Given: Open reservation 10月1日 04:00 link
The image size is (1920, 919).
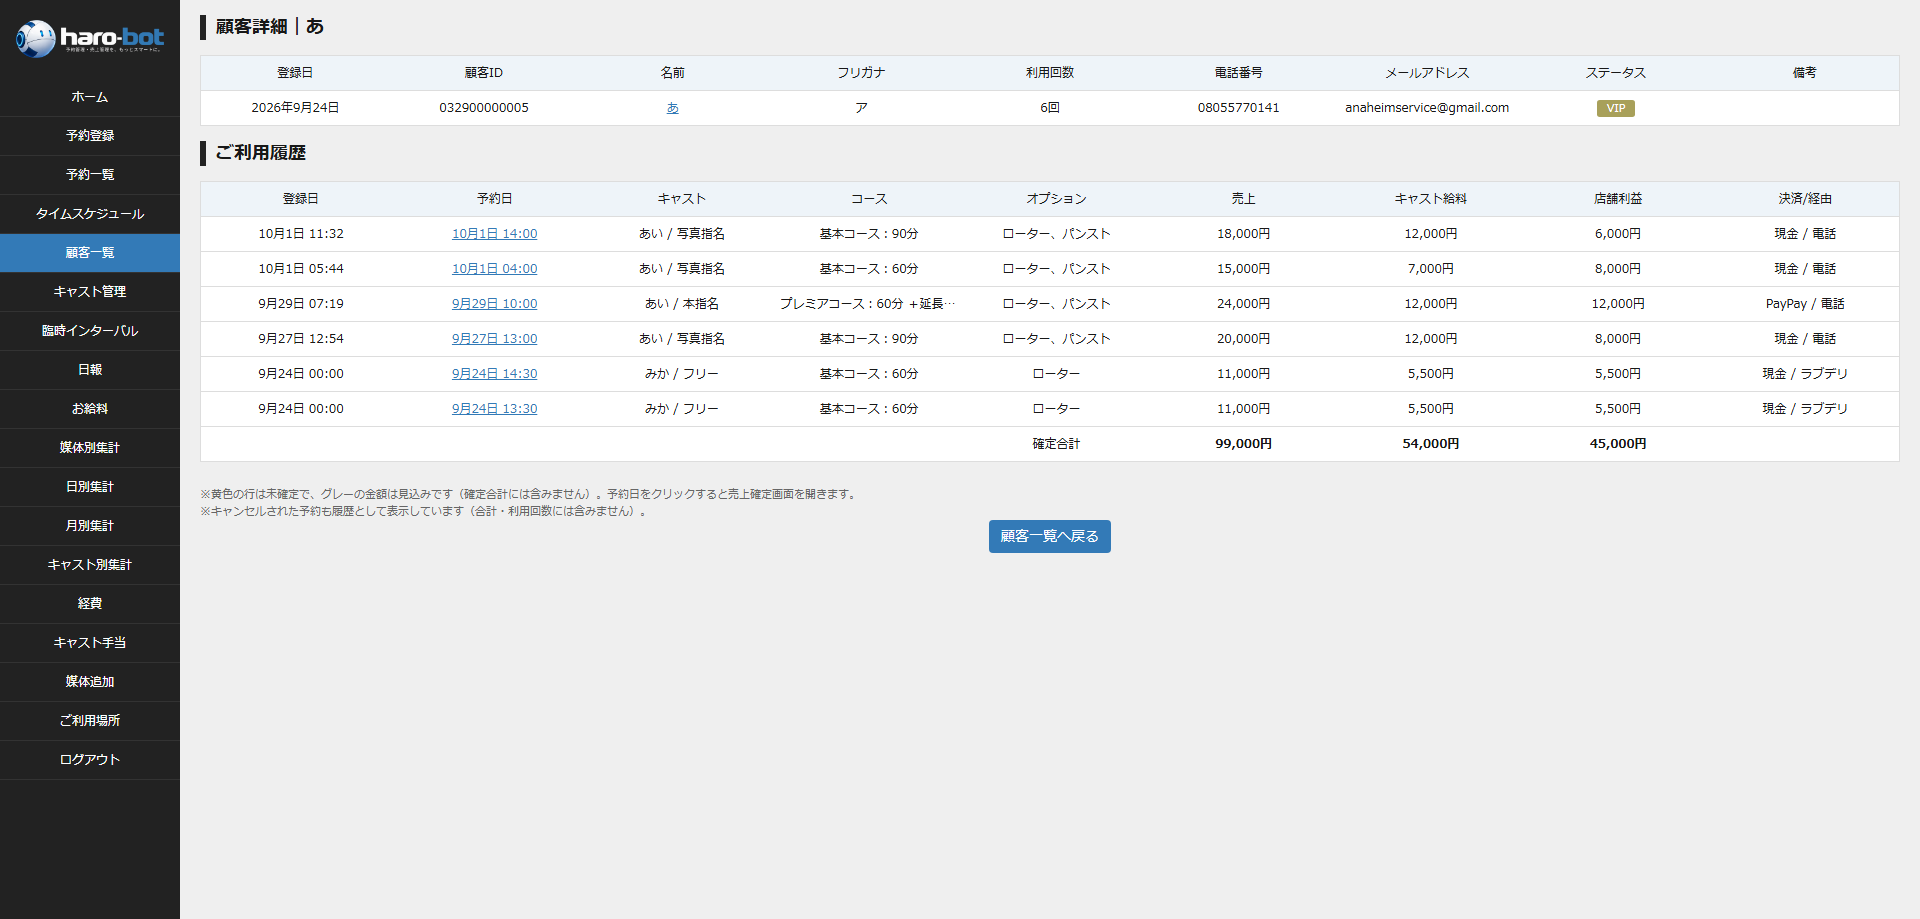Looking at the screenshot, I should click(x=494, y=269).
